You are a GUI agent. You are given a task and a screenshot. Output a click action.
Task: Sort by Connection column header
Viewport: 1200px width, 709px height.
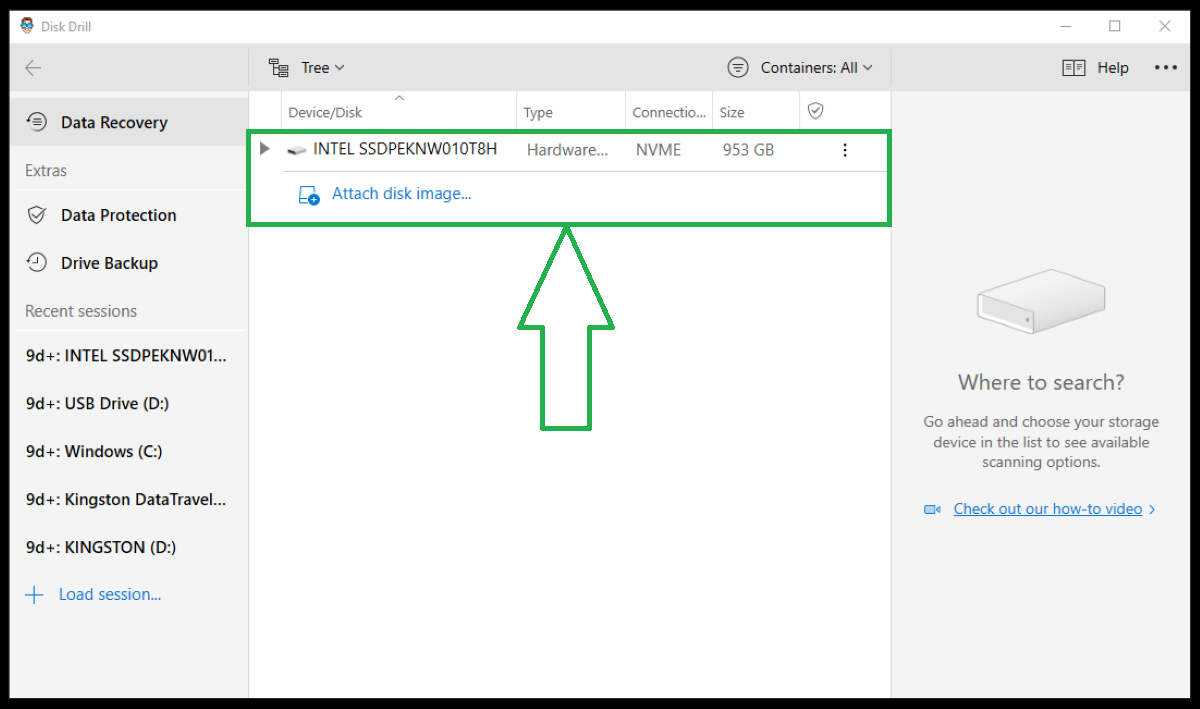click(669, 112)
